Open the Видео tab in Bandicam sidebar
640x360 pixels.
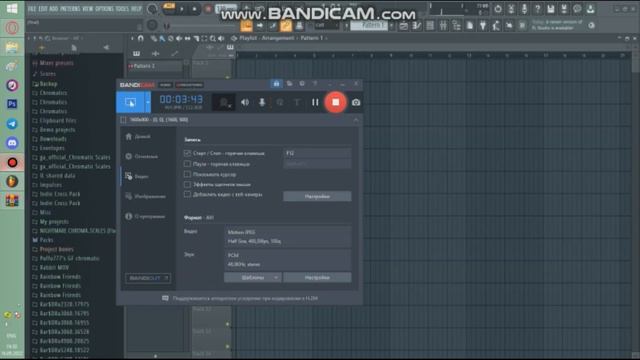(x=137, y=176)
